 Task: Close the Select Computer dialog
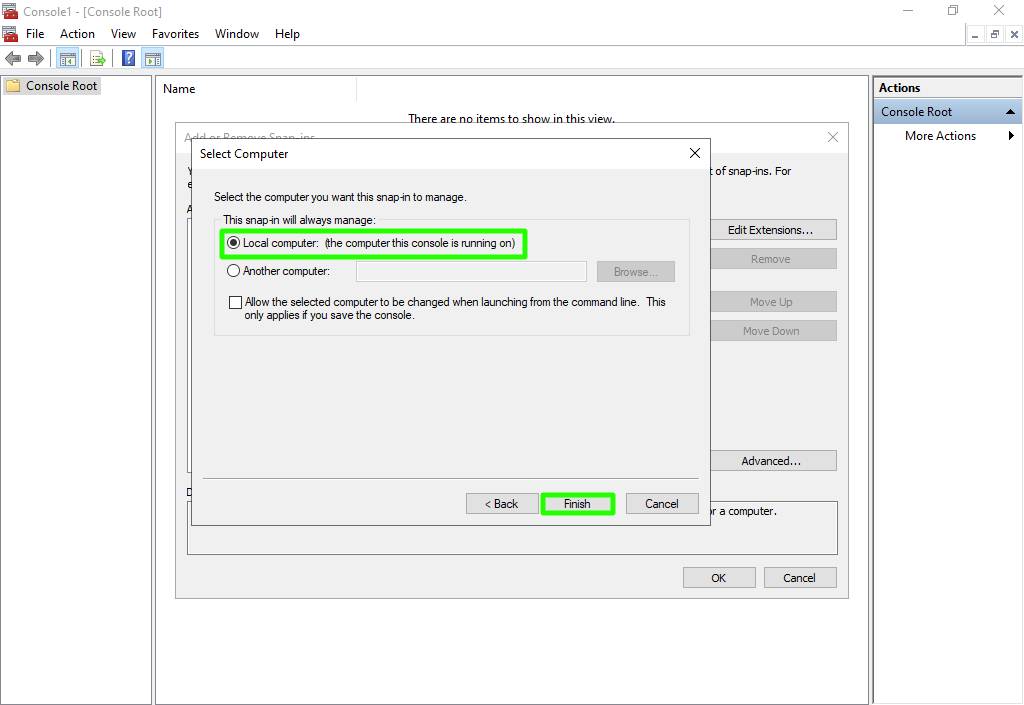[x=695, y=153]
